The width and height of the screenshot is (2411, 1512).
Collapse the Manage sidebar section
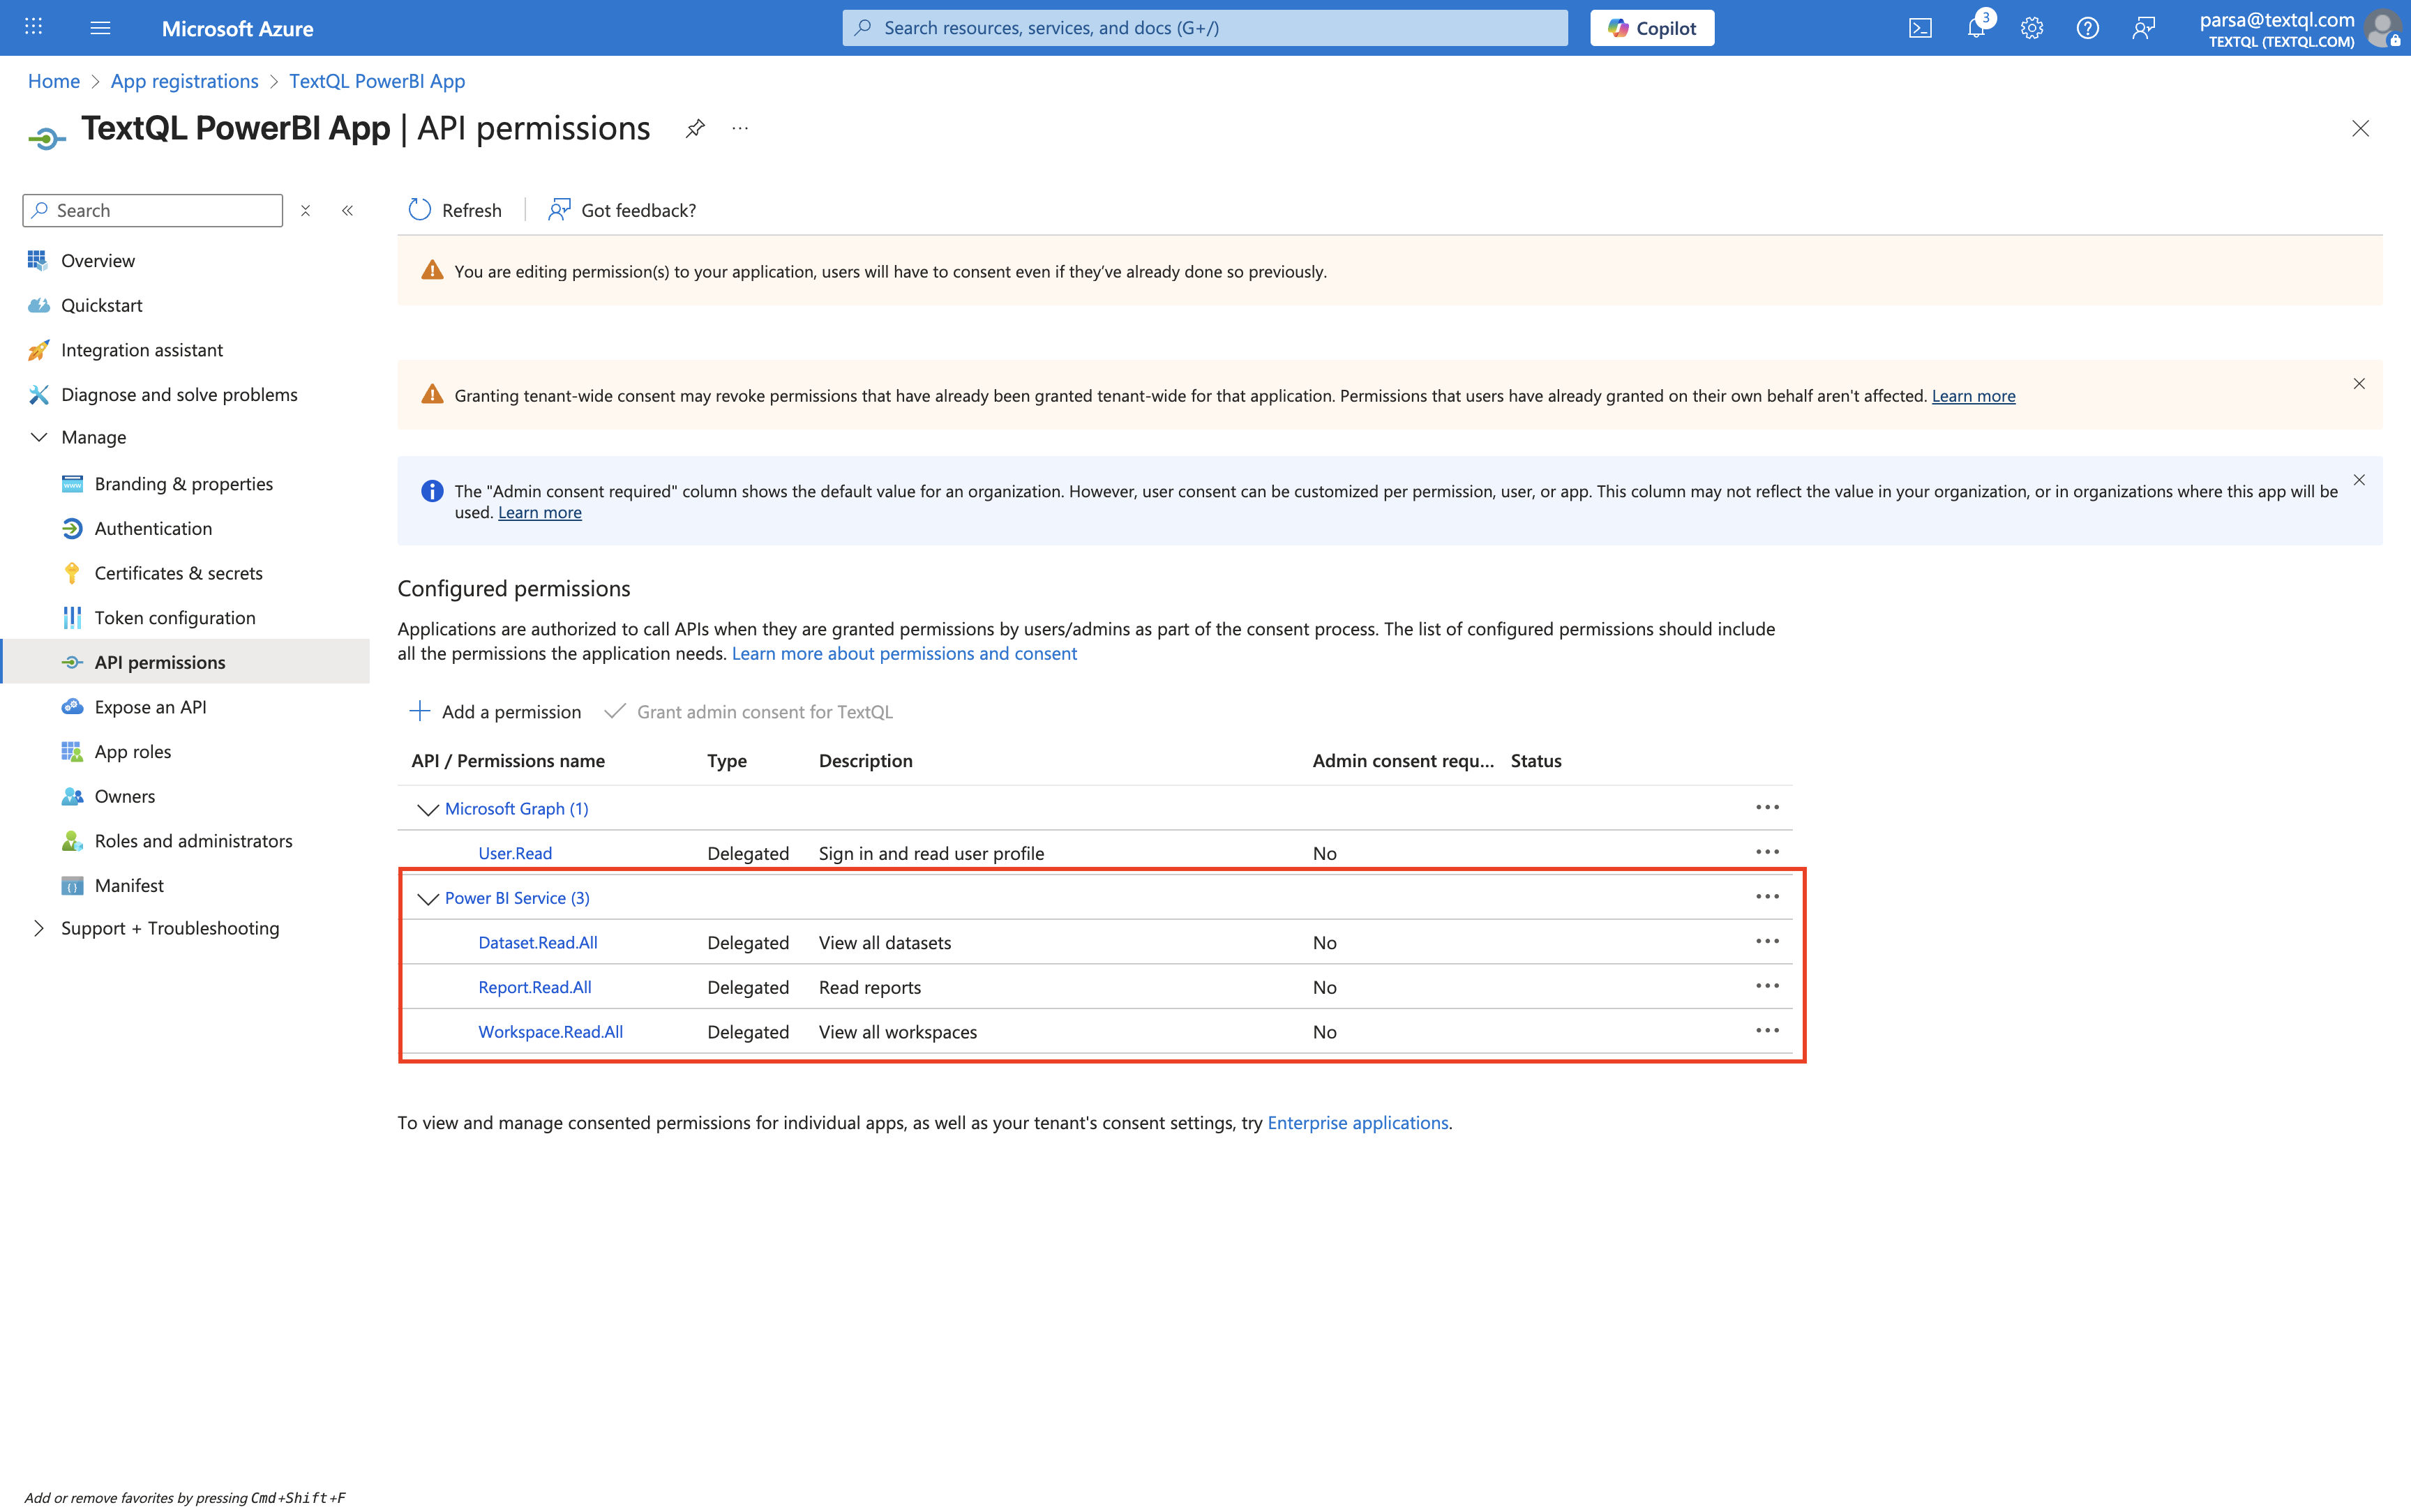[x=39, y=437]
